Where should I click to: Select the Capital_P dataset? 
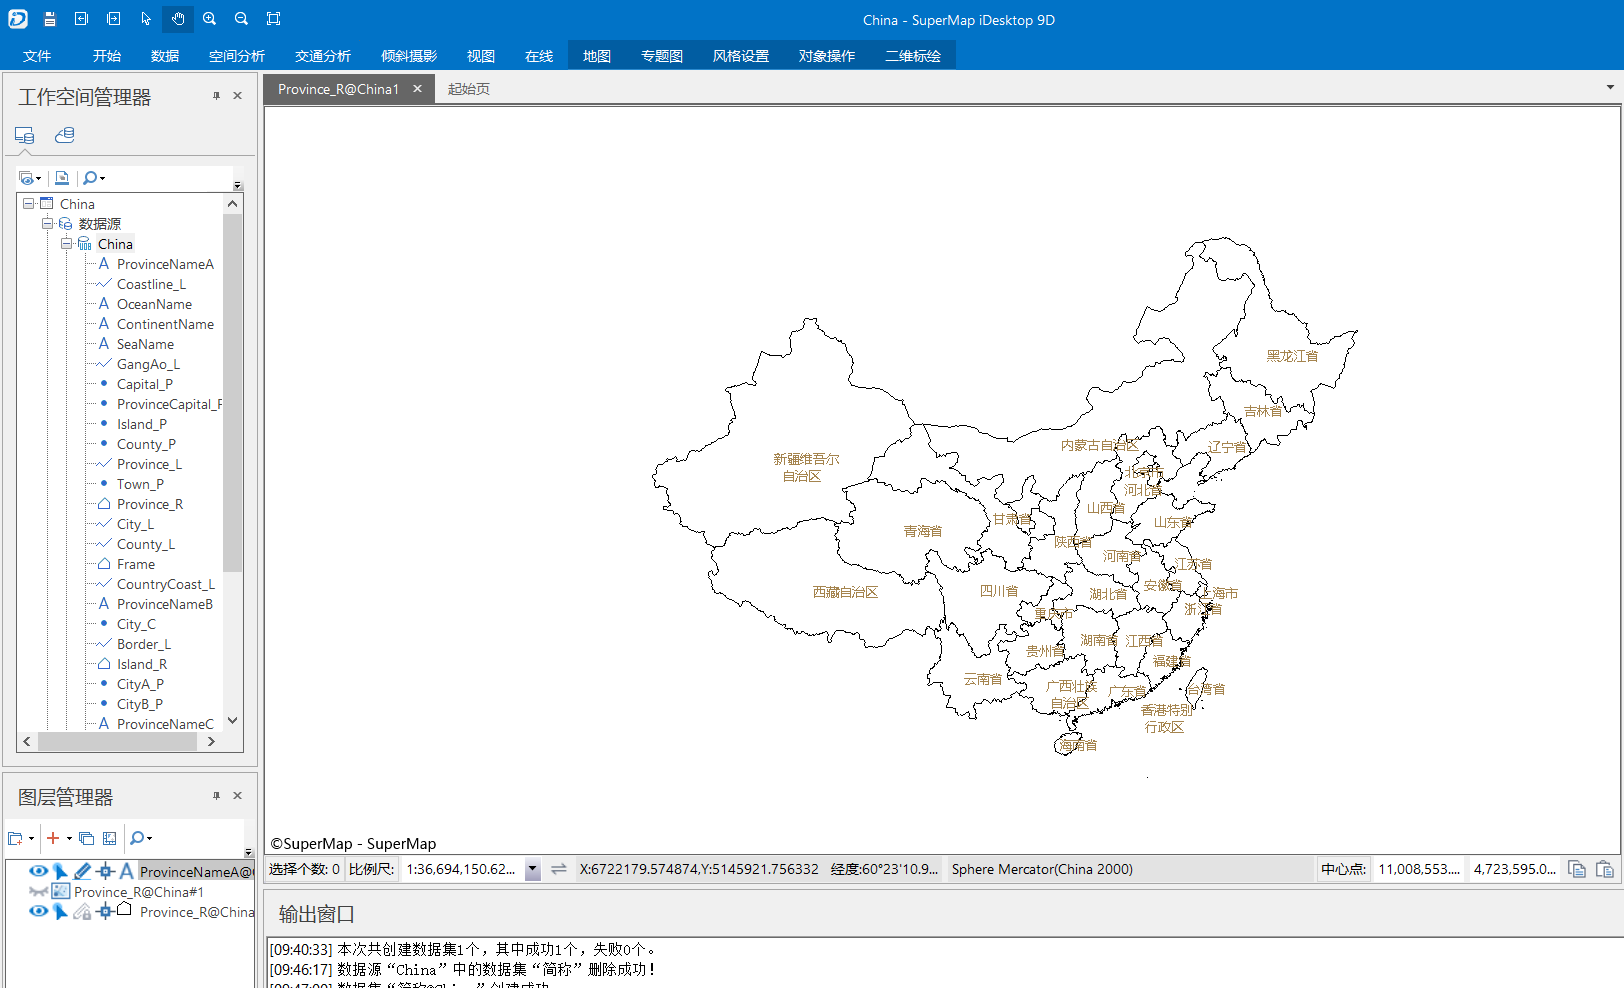[144, 384]
